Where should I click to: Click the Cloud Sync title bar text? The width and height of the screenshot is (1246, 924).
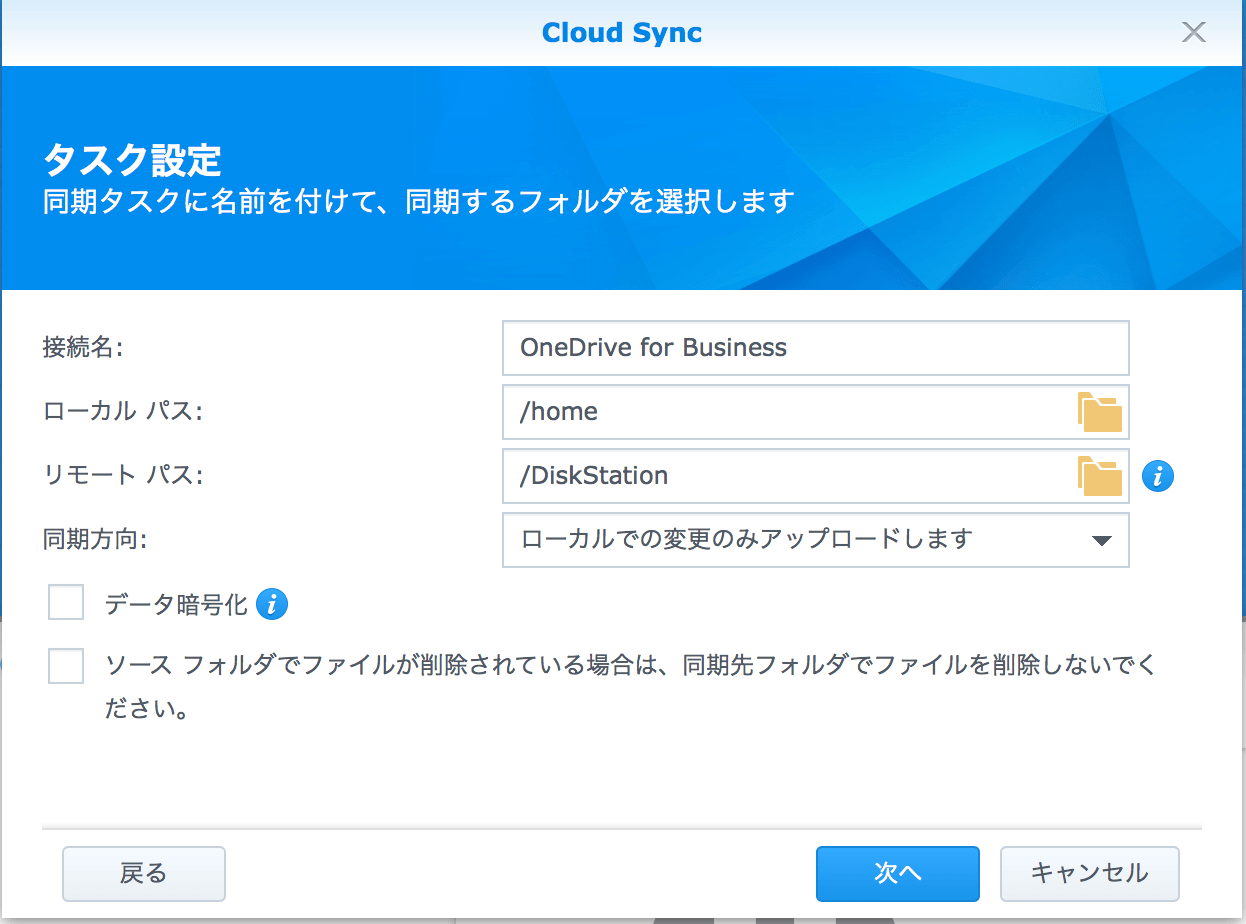[x=621, y=32]
